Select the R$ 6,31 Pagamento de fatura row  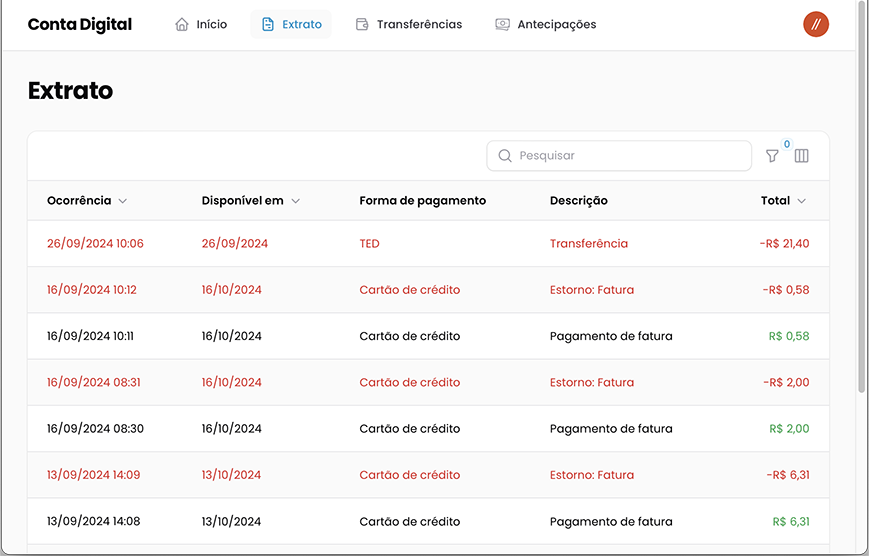coord(428,521)
